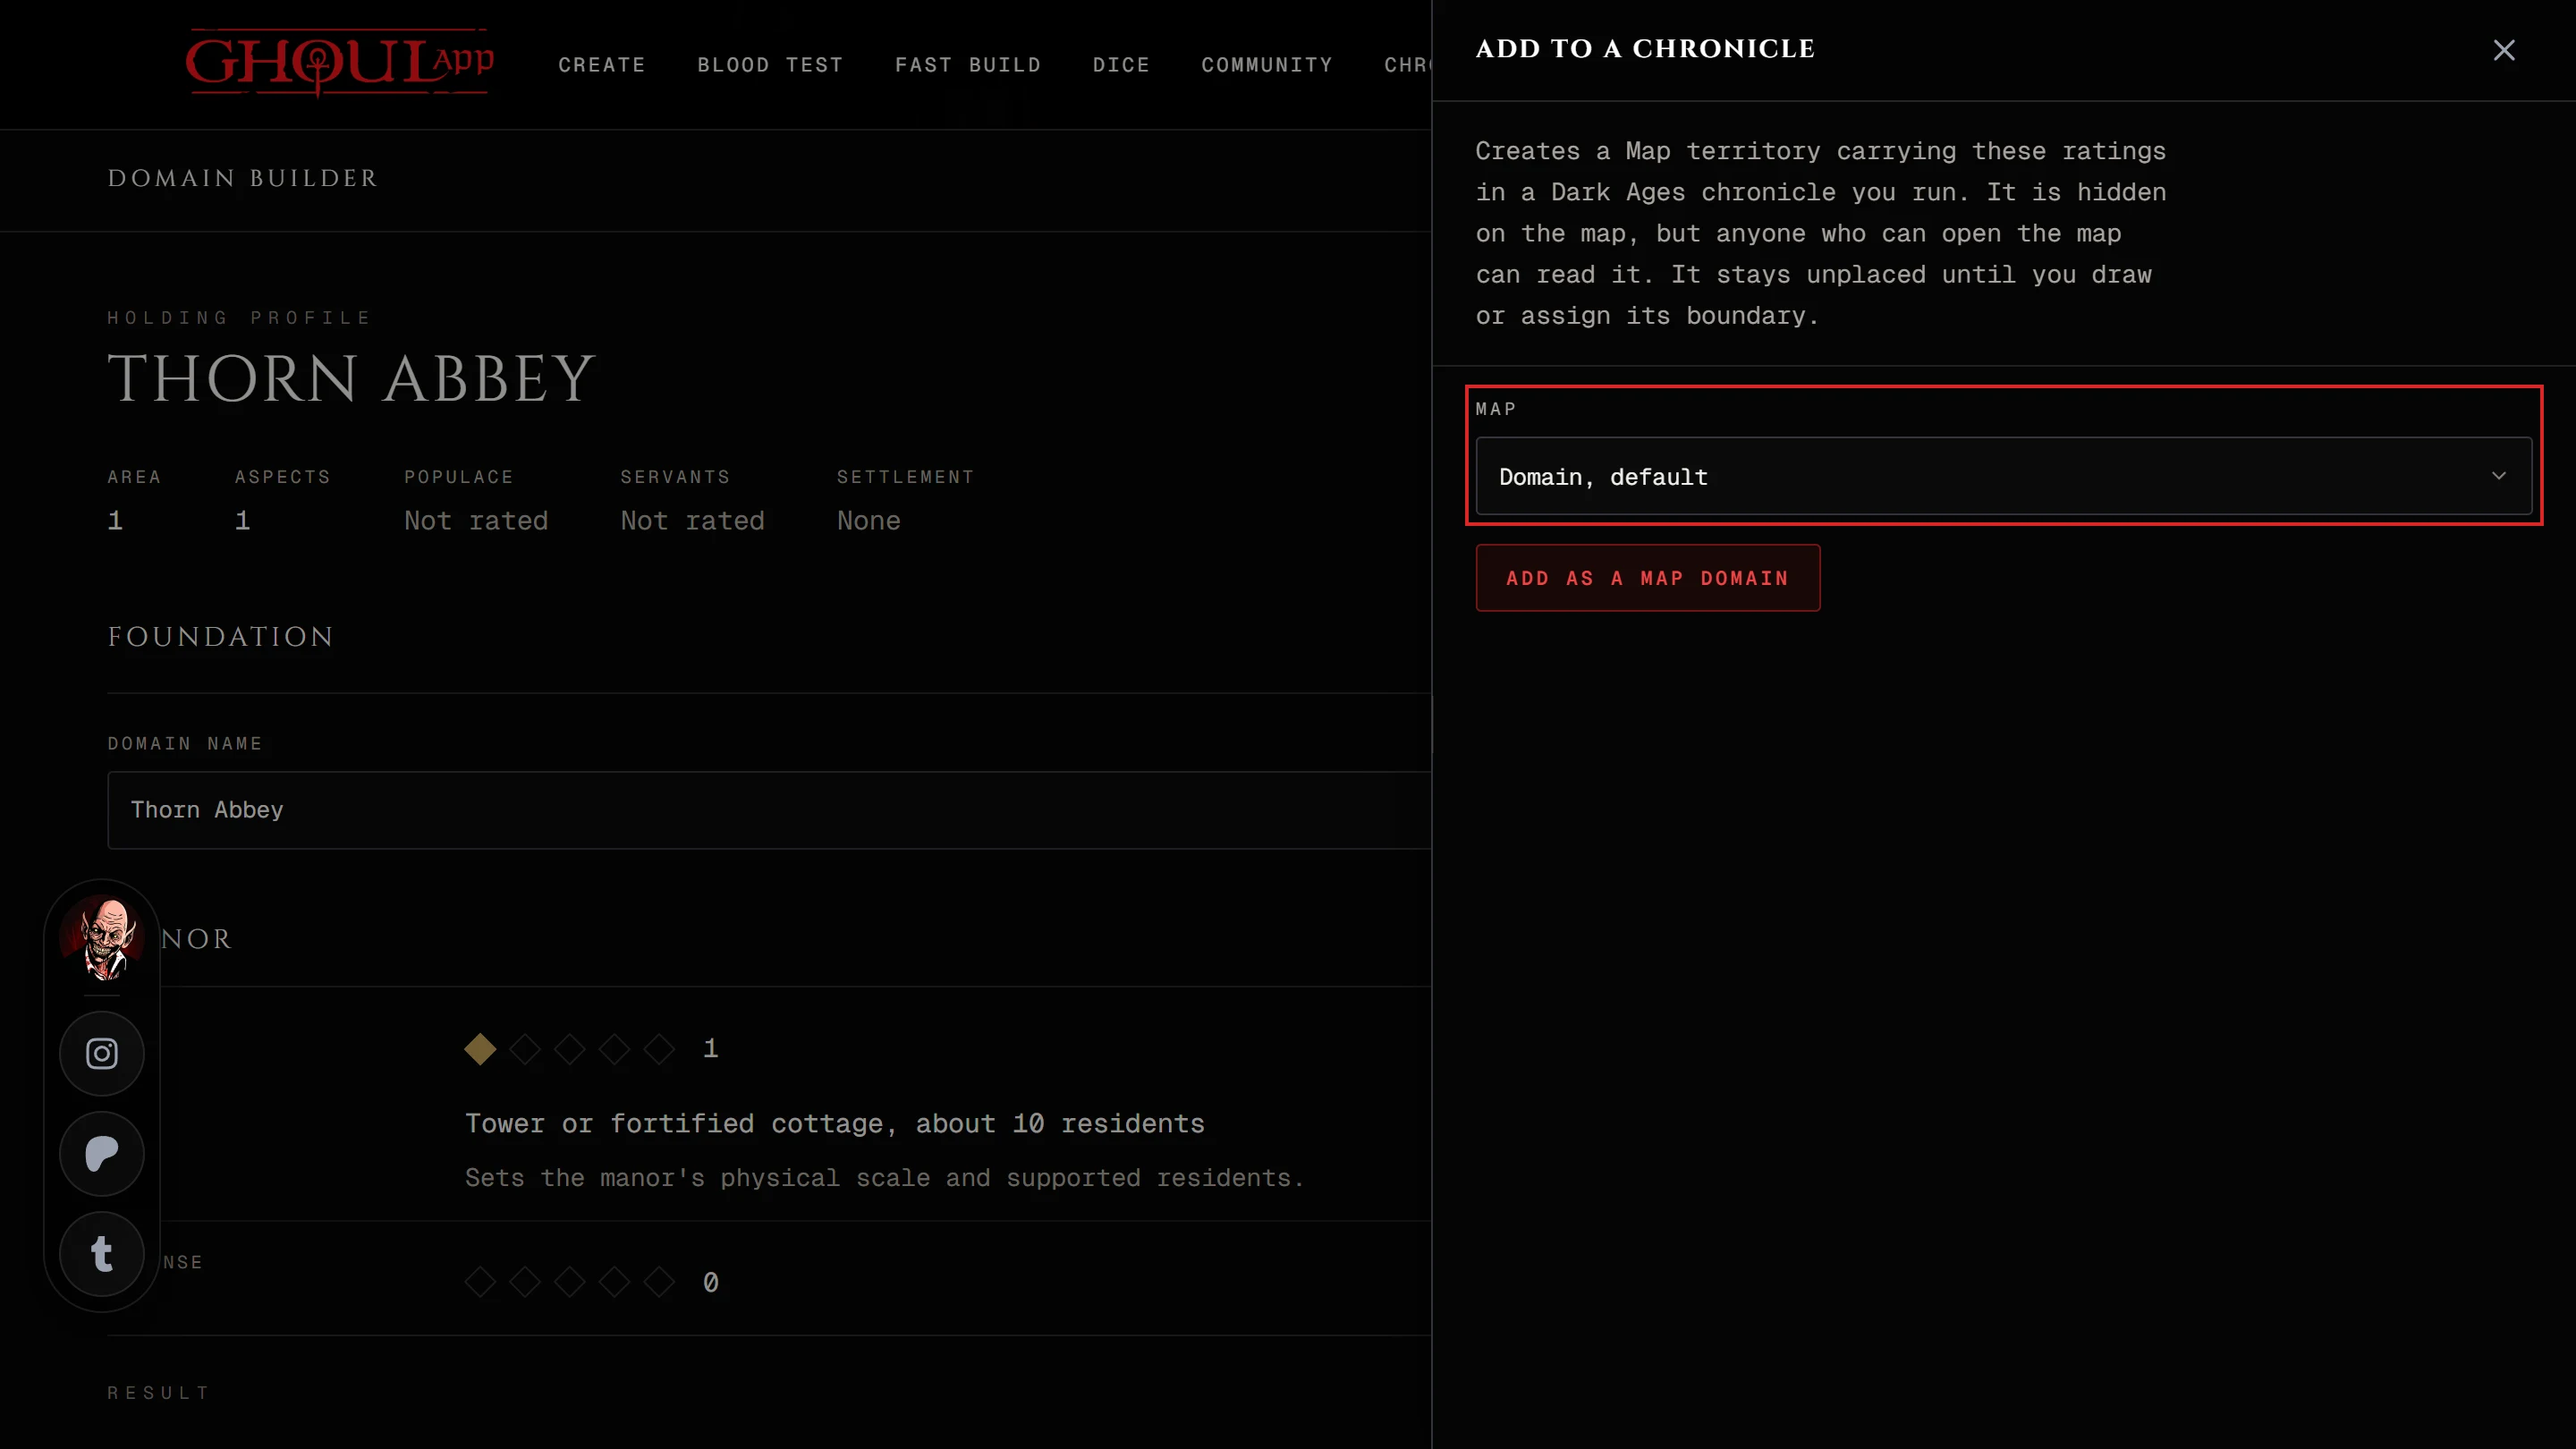Click 'Tower or fortified cottage' description text
This screenshot has height=1449, width=2576.
pyautogui.click(x=834, y=1123)
